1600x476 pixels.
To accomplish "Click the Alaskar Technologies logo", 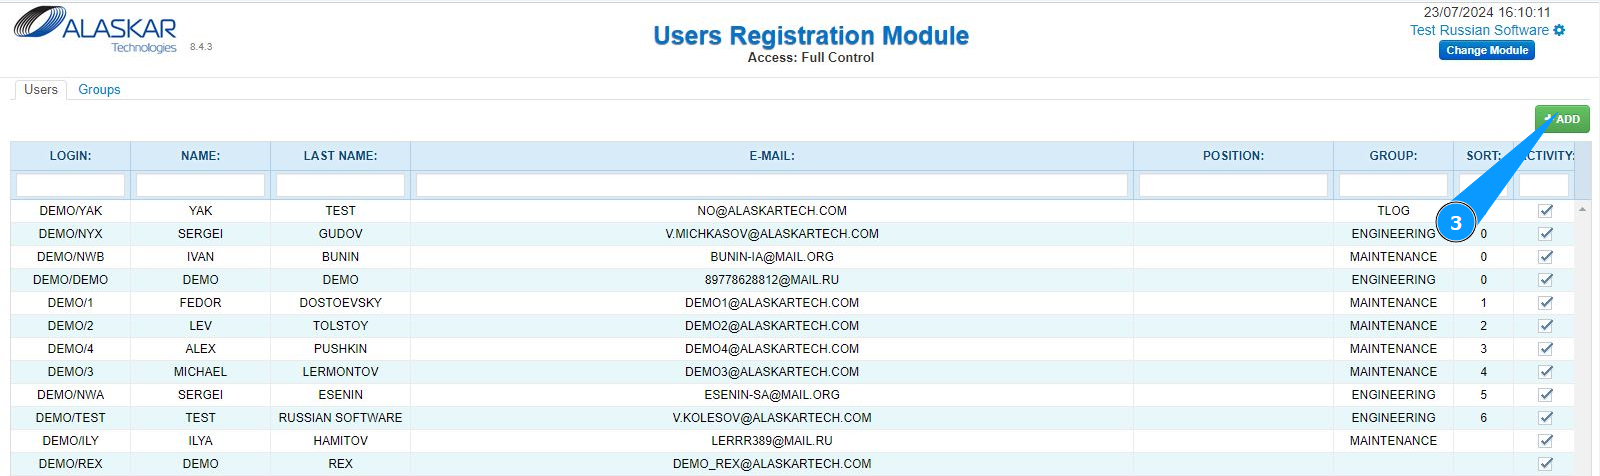I will (95, 30).
